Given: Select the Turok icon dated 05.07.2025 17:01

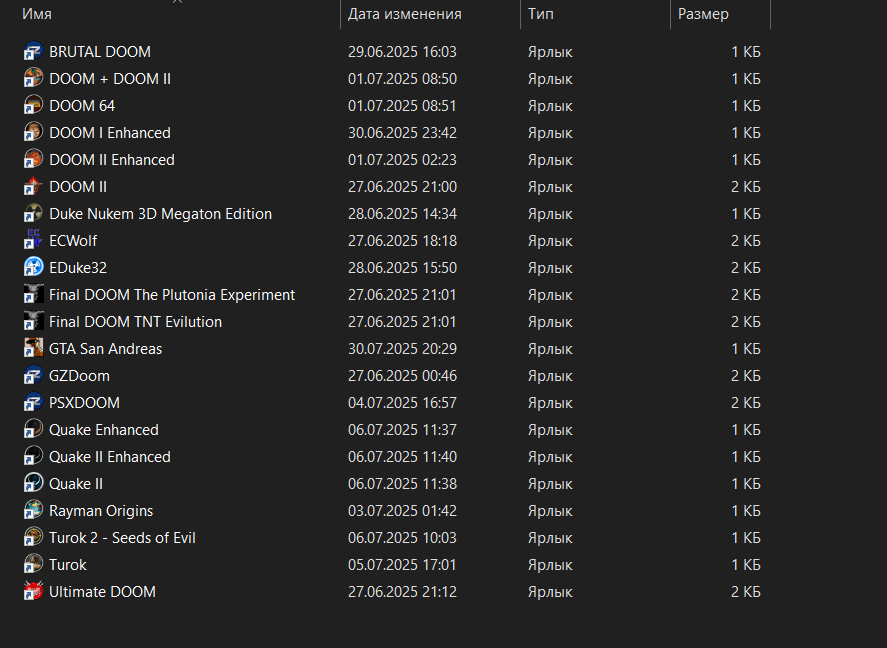Looking at the screenshot, I should 33,565.
